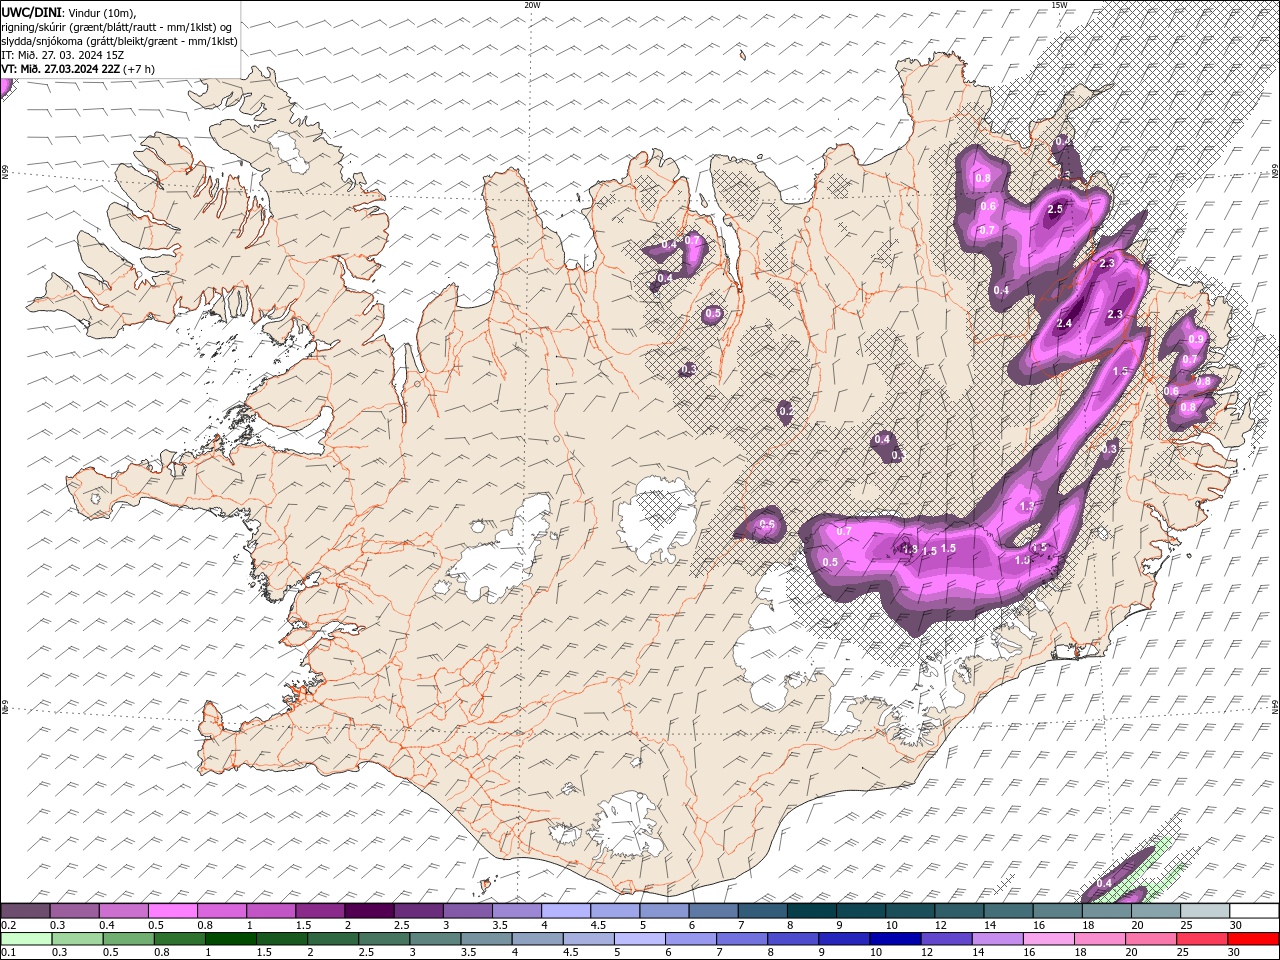Pick the grey-purple 0.2 swatch in snow scale

(25, 910)
